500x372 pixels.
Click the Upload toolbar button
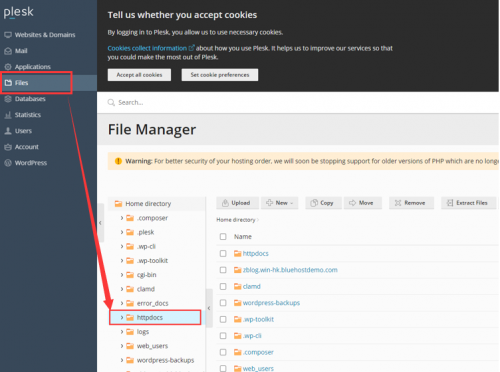237,203
